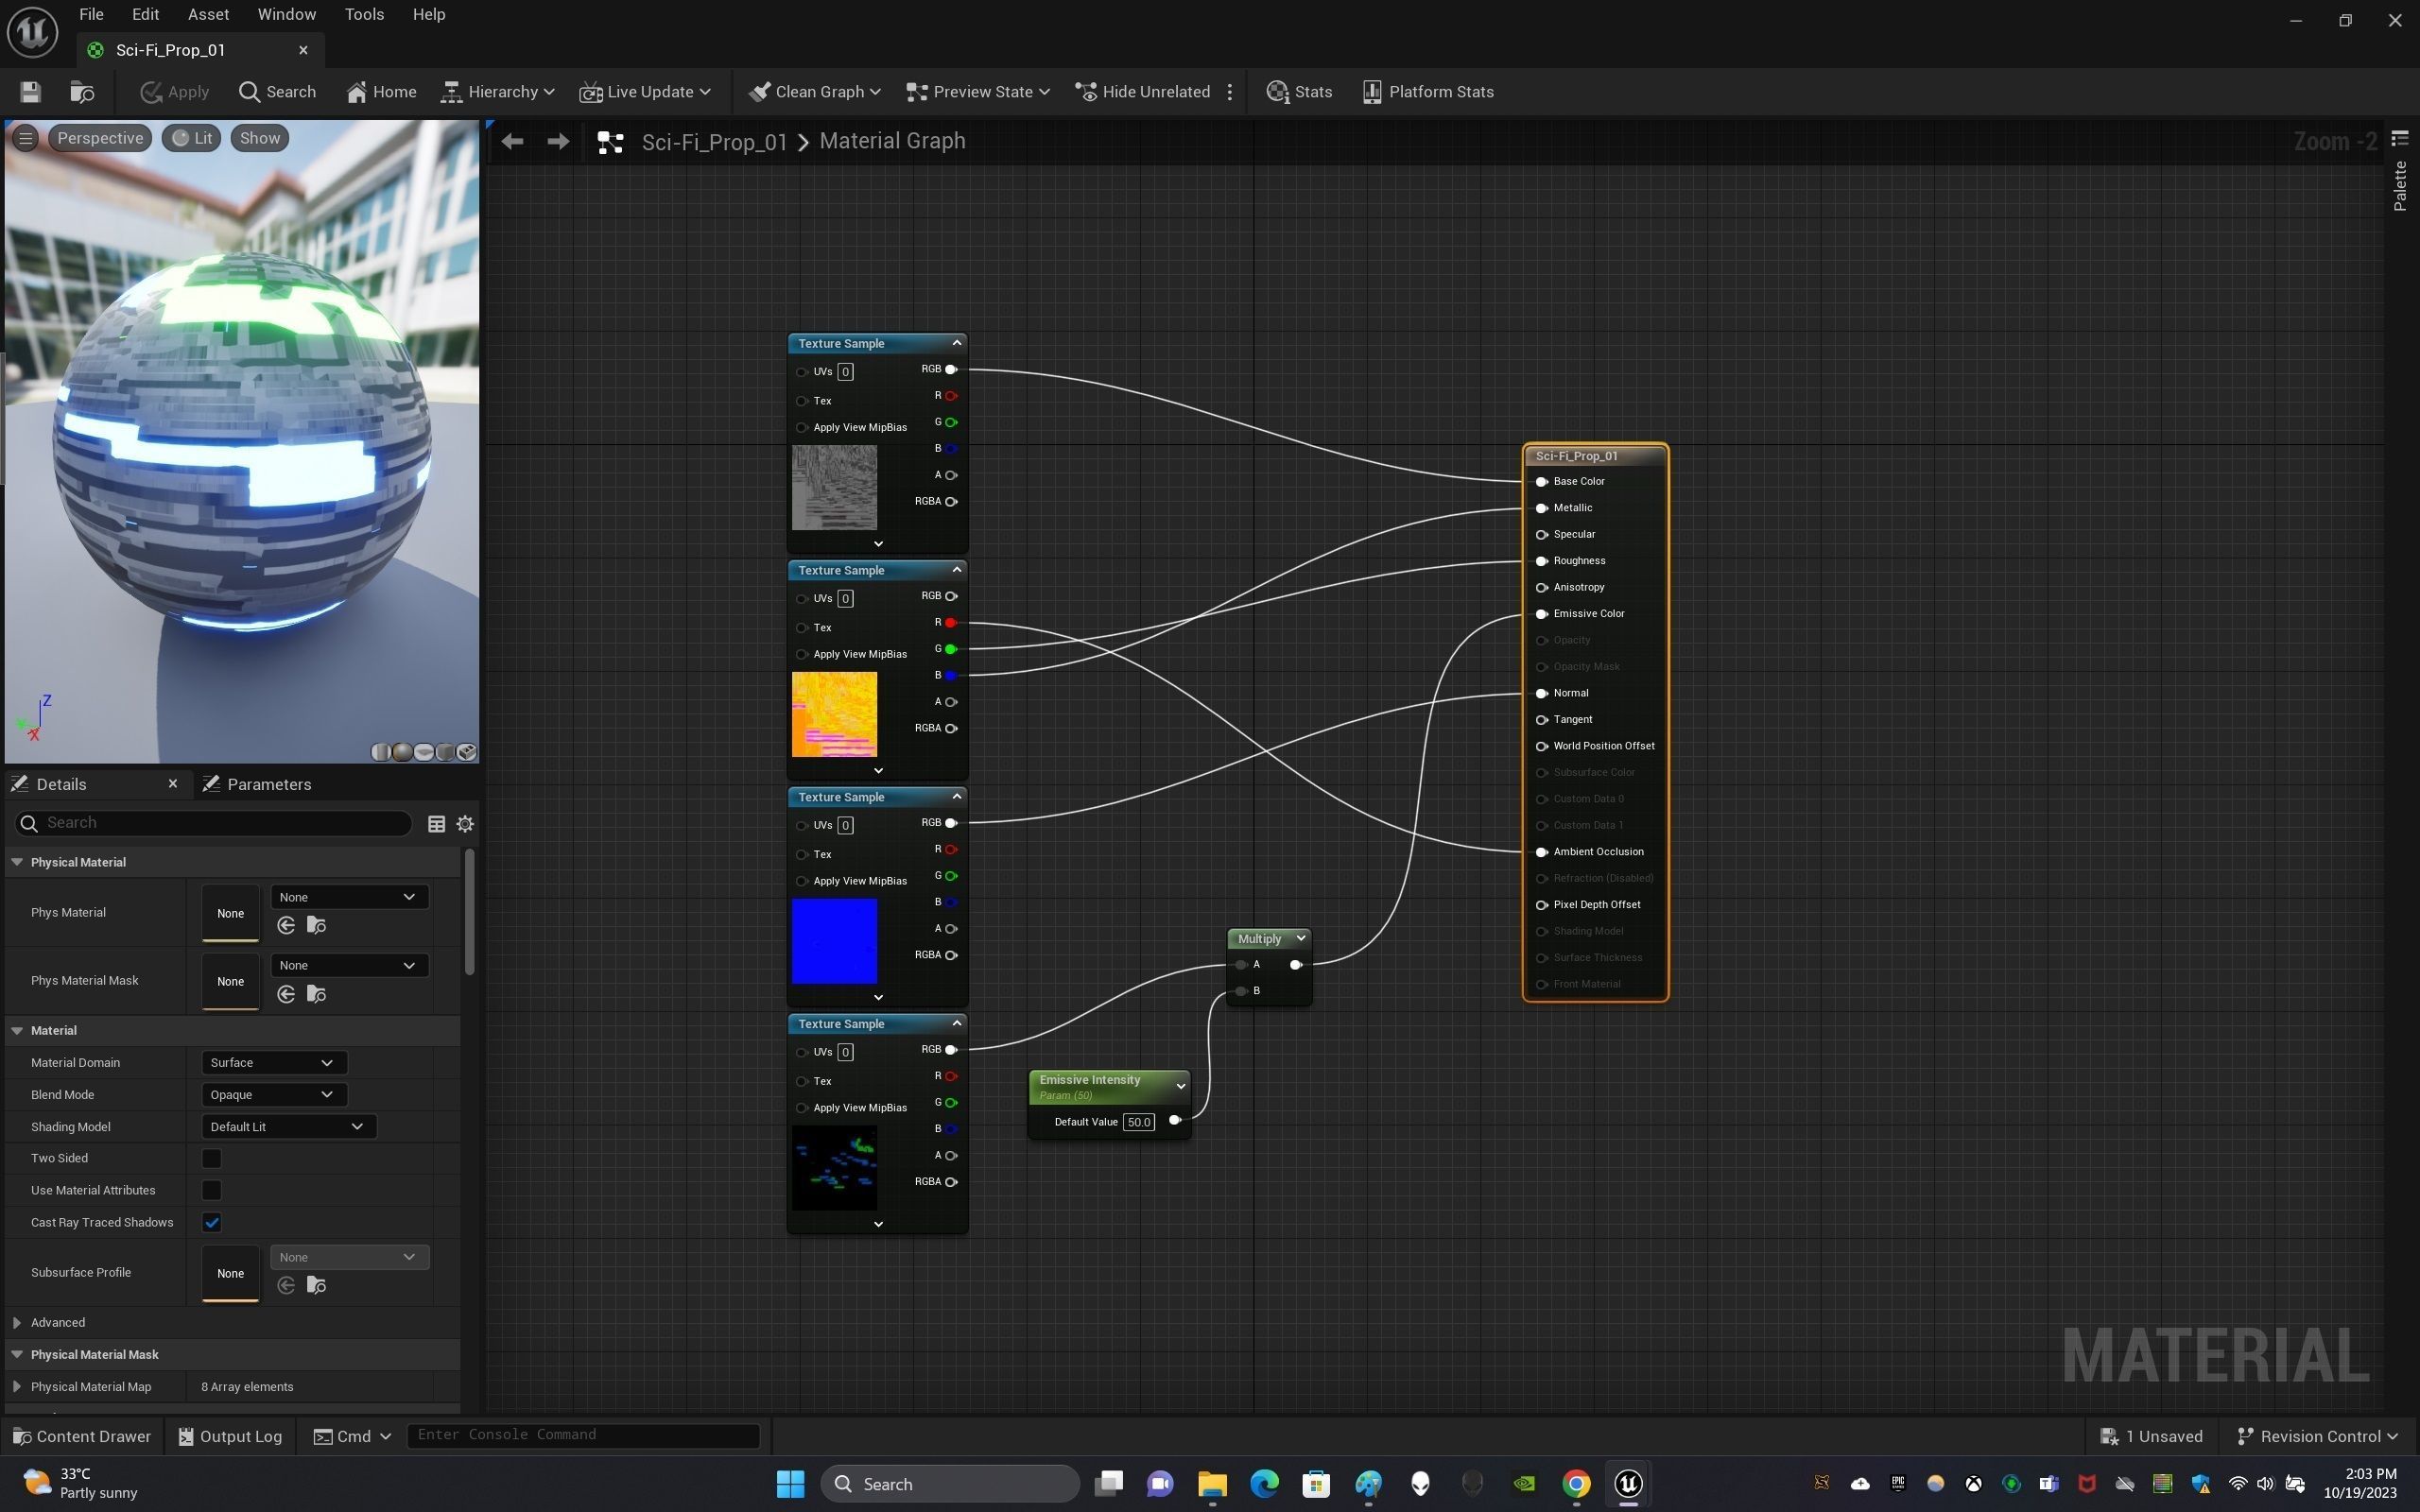Click the Browse to asset icon
2420x1512 pixels.
[82, 92]
